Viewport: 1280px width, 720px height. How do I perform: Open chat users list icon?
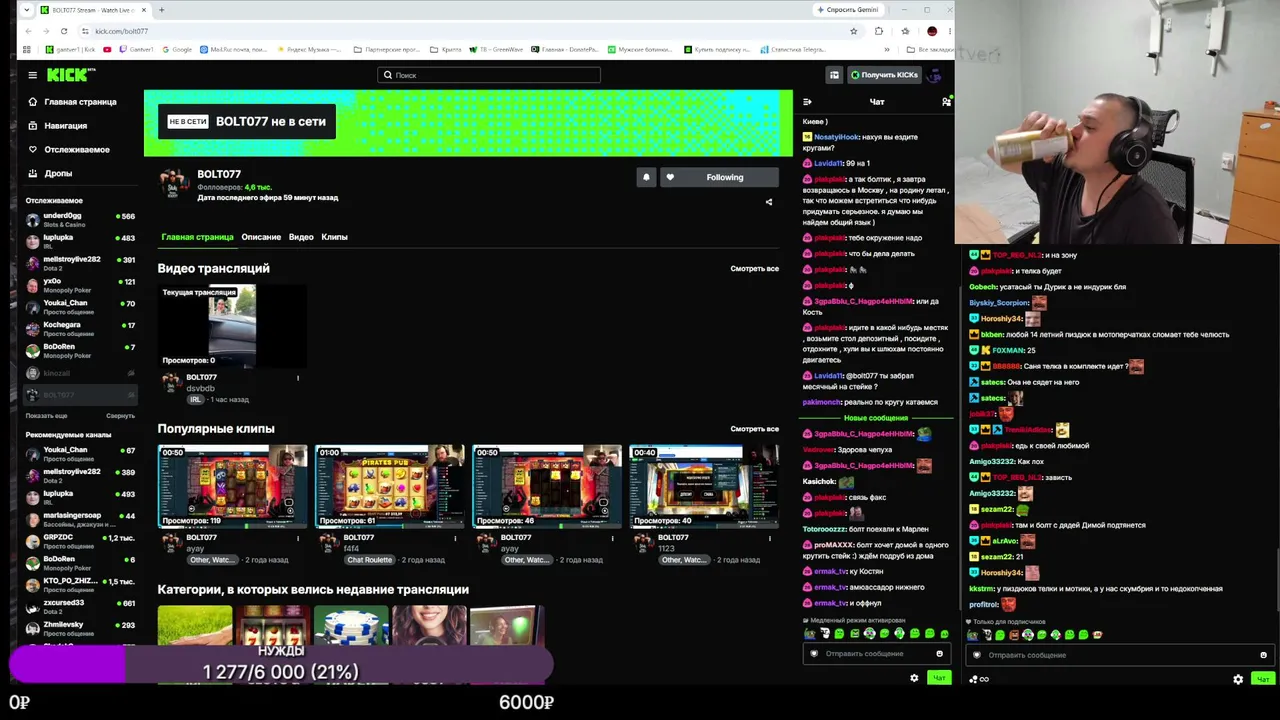coord(946,102)
